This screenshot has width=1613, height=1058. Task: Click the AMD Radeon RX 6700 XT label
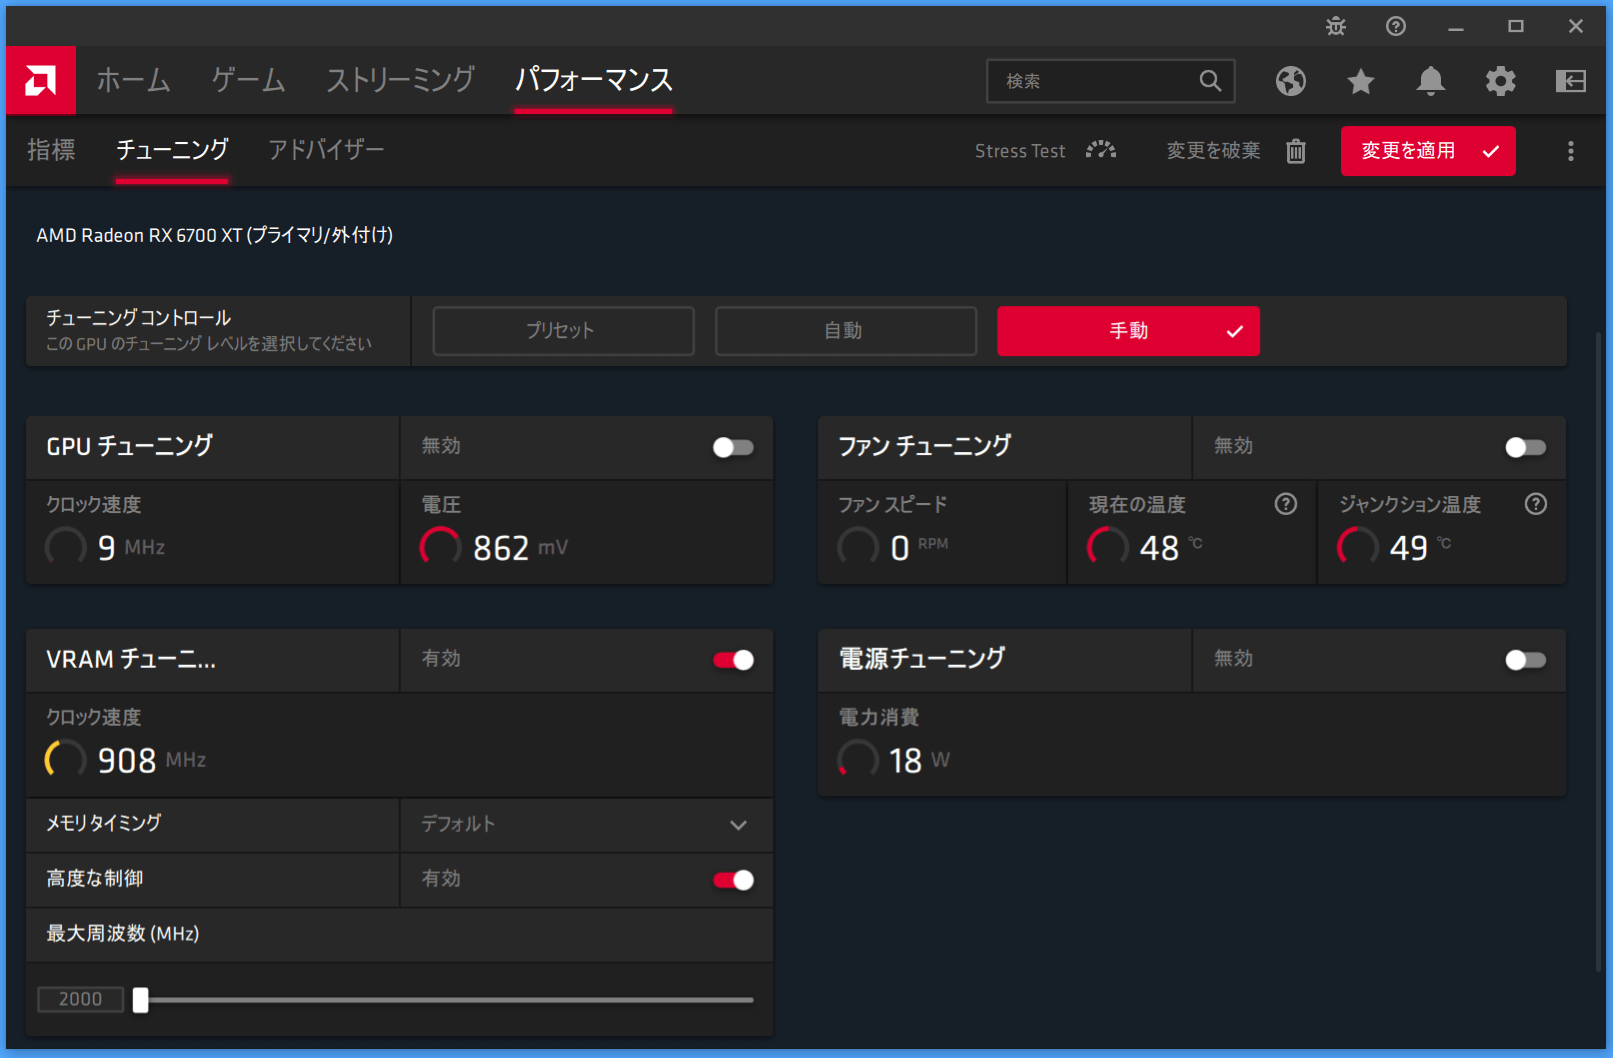coord(215,235)
